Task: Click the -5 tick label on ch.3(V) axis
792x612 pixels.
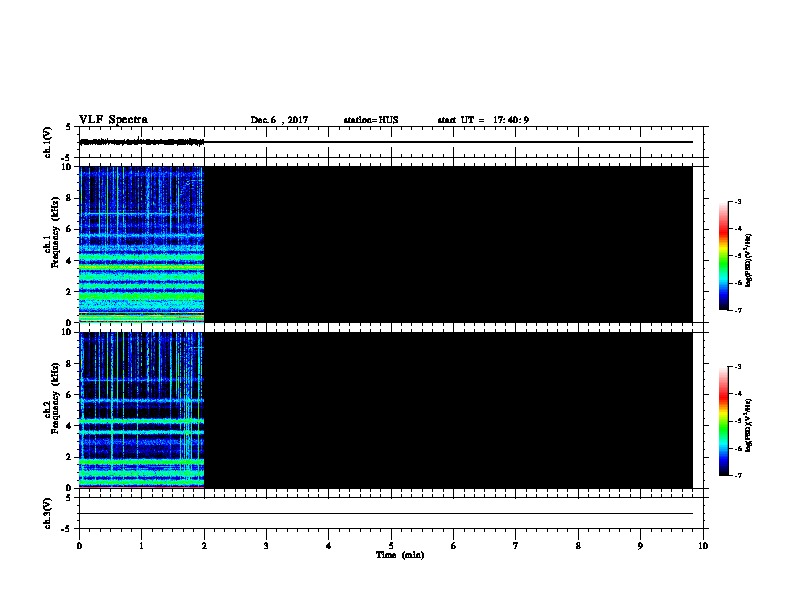Action: 67,529
